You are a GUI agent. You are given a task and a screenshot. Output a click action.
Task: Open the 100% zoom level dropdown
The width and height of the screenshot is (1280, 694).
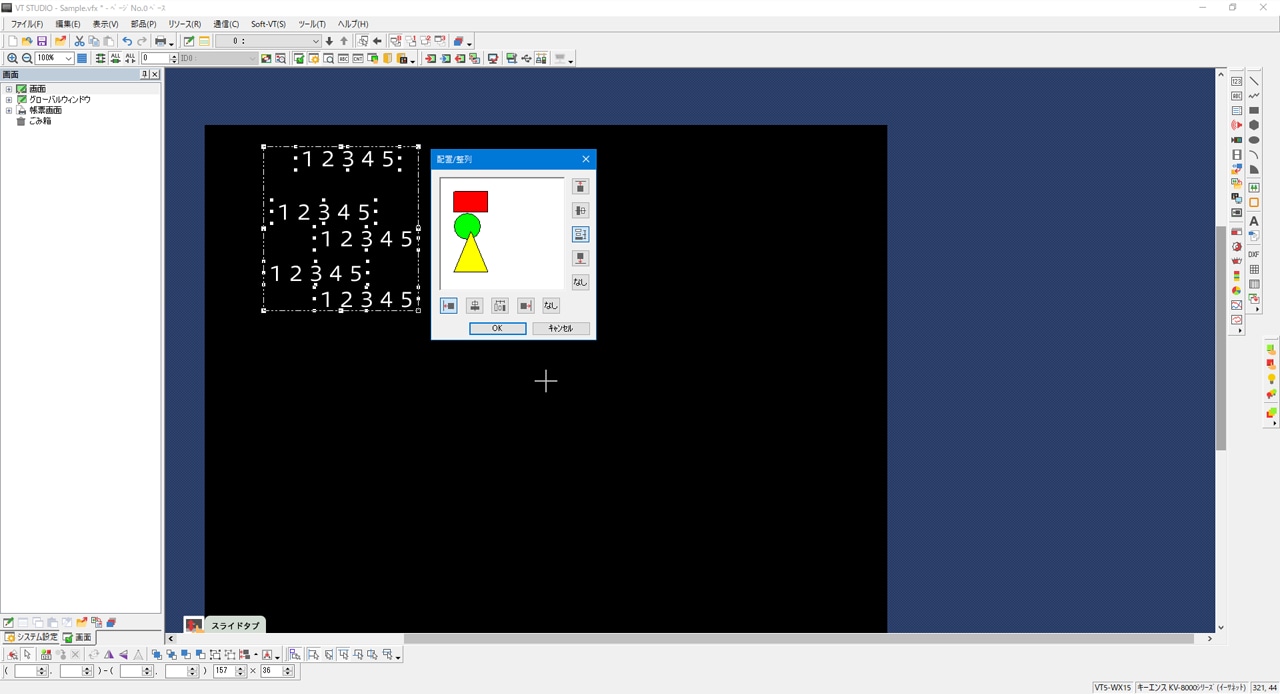pos(68,59)
